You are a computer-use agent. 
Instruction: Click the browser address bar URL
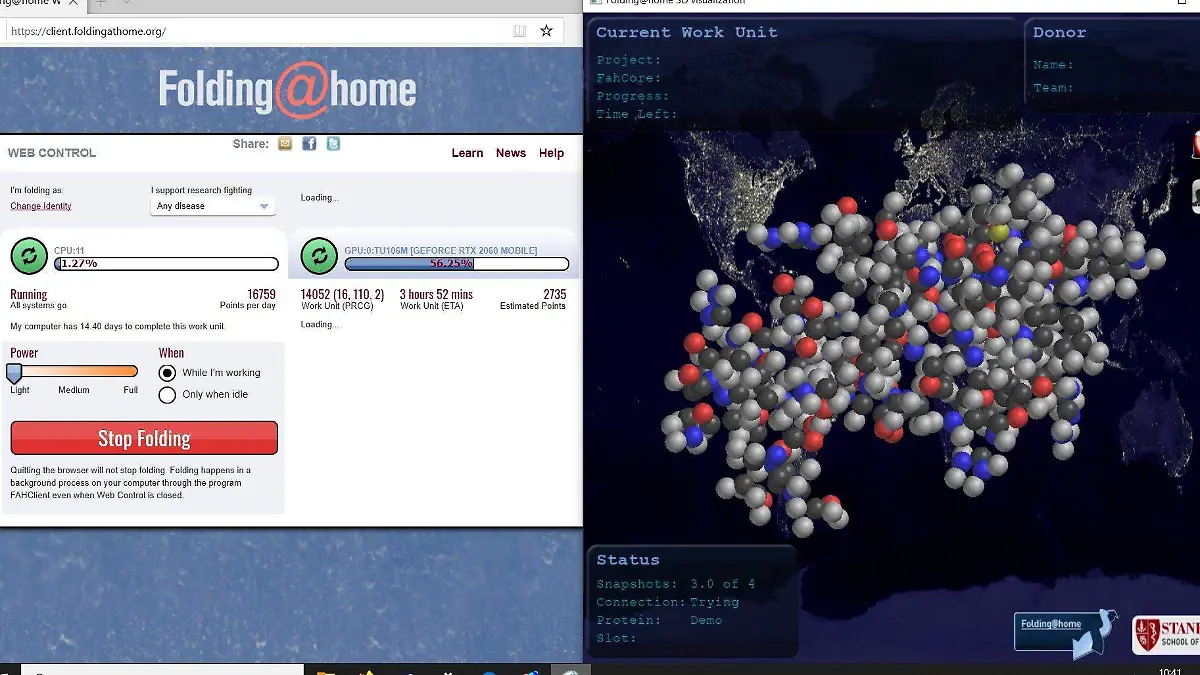90,31
